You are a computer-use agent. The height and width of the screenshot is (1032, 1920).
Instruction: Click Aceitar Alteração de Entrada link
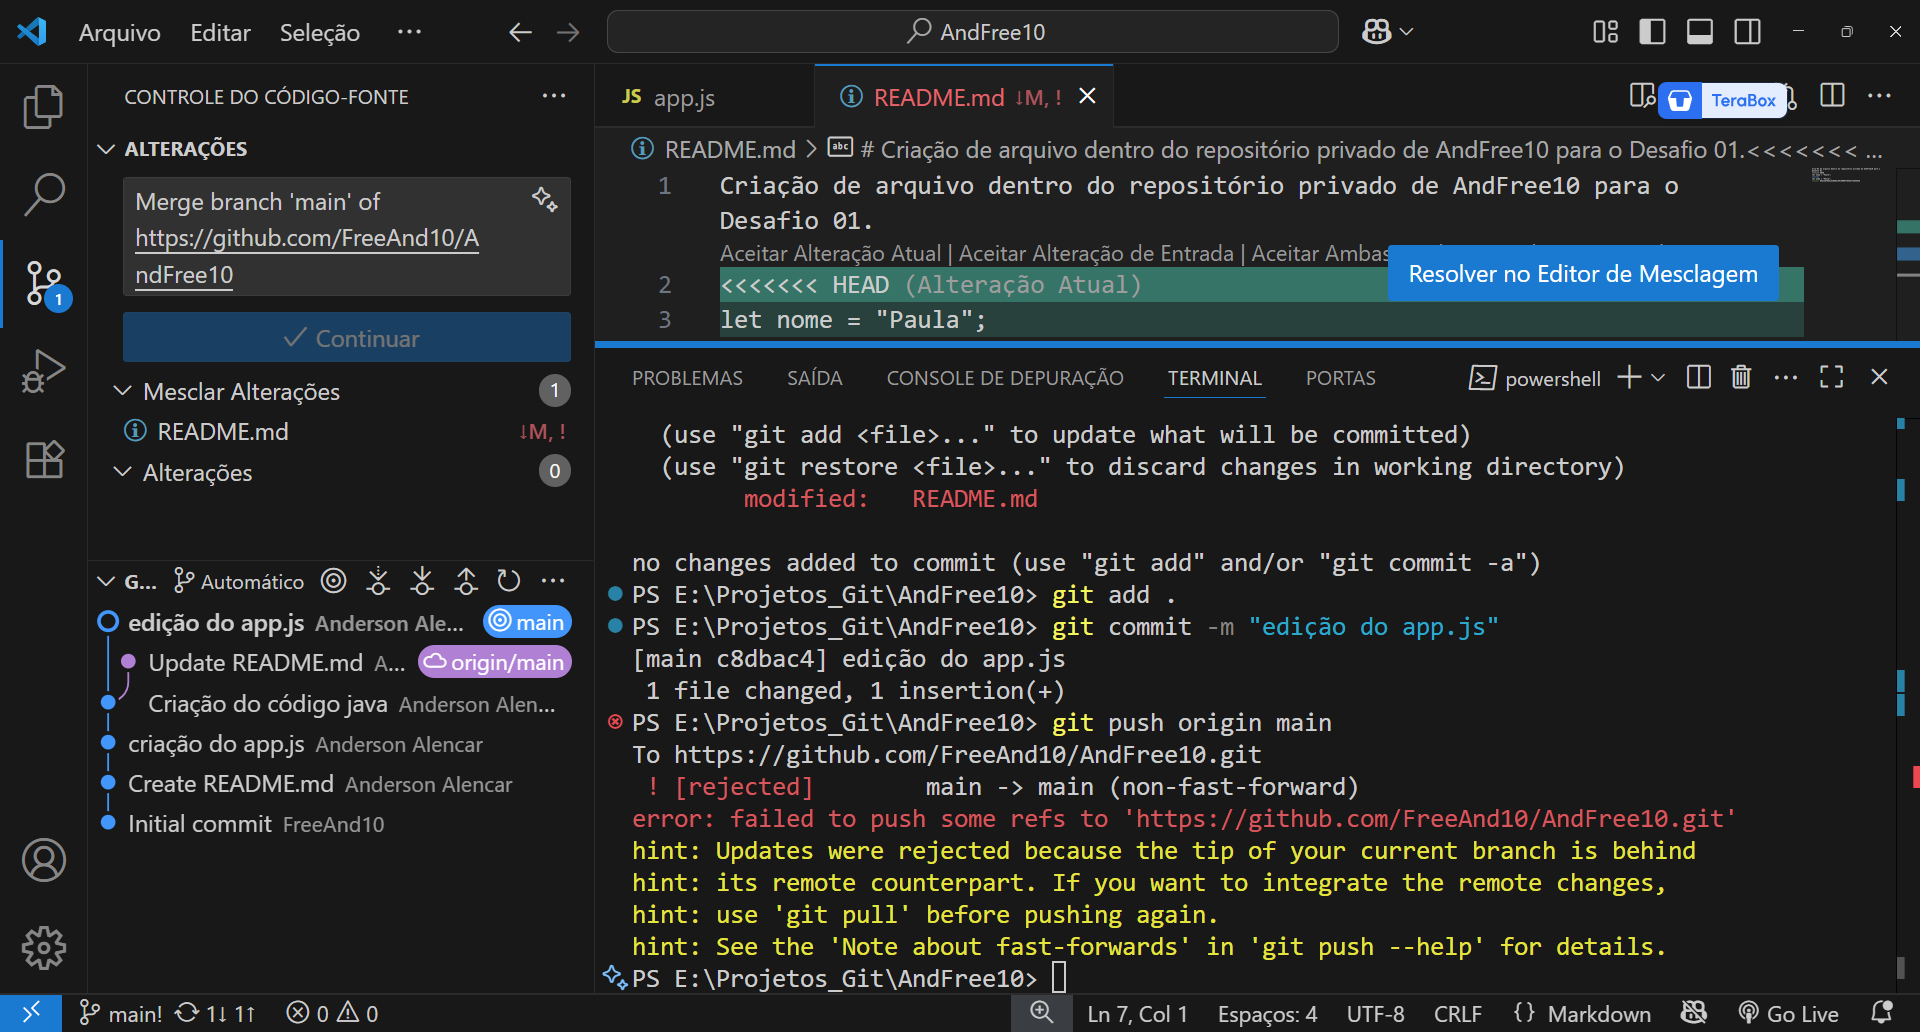(1096, 254)
